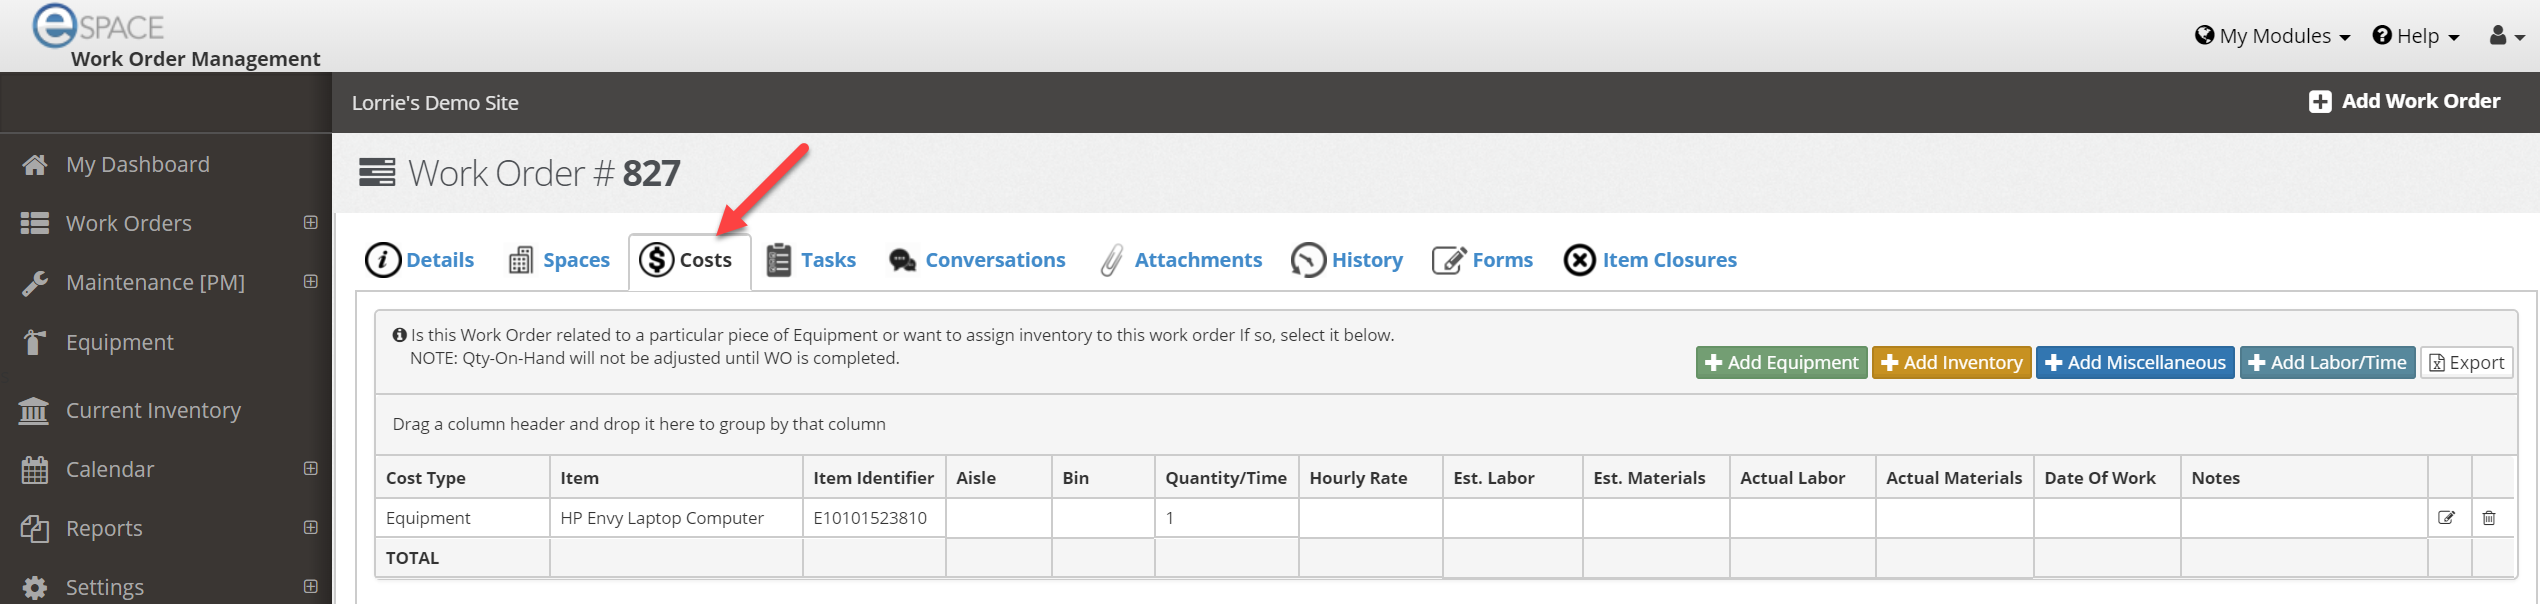Viewport: 2540px width, 604px height.
Task: Click the Attachments paperclip icon
Action: (1112, 260)
